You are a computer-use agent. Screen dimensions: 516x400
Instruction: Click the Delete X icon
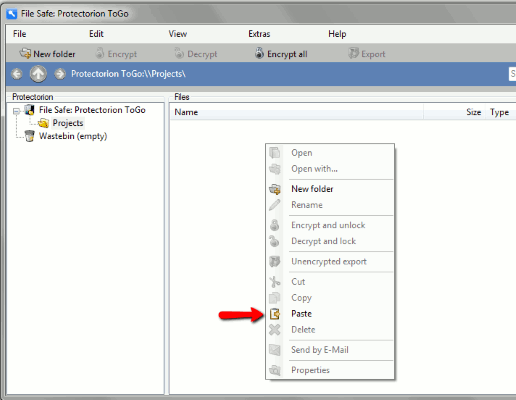(x=275, y=330)
